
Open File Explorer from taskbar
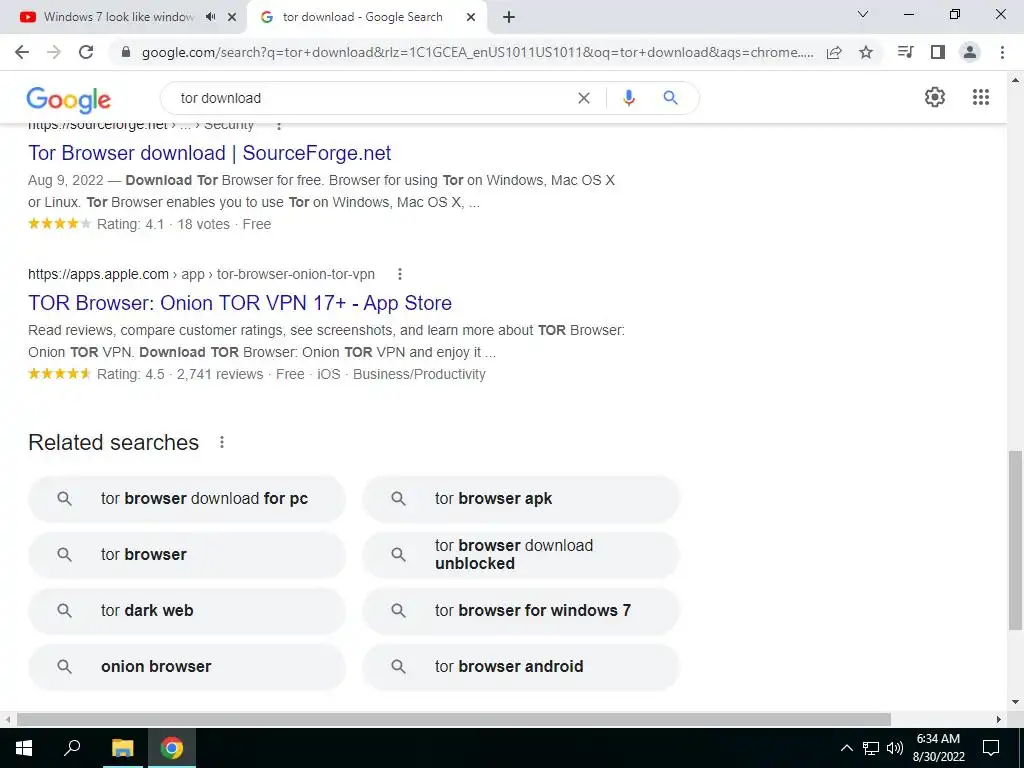[122, 748]
